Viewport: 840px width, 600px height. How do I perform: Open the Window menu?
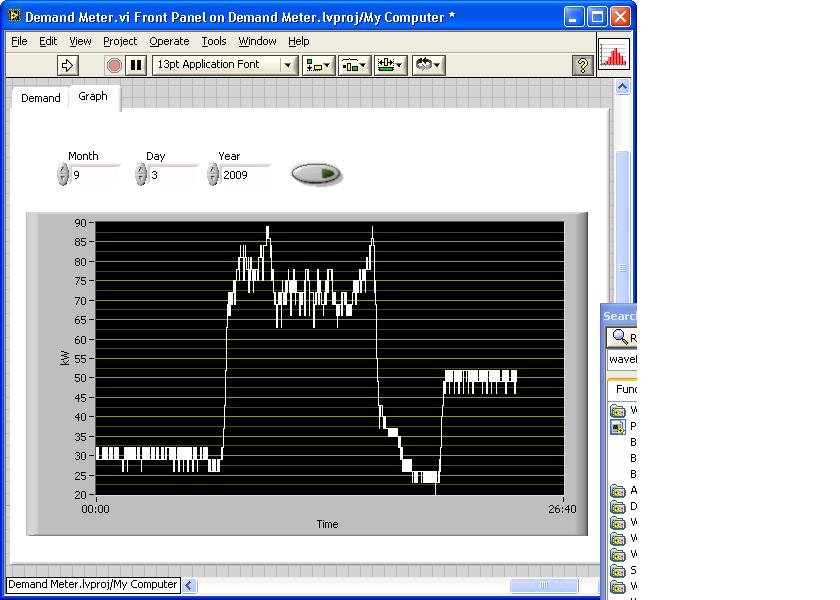click(x=257, y=41)
